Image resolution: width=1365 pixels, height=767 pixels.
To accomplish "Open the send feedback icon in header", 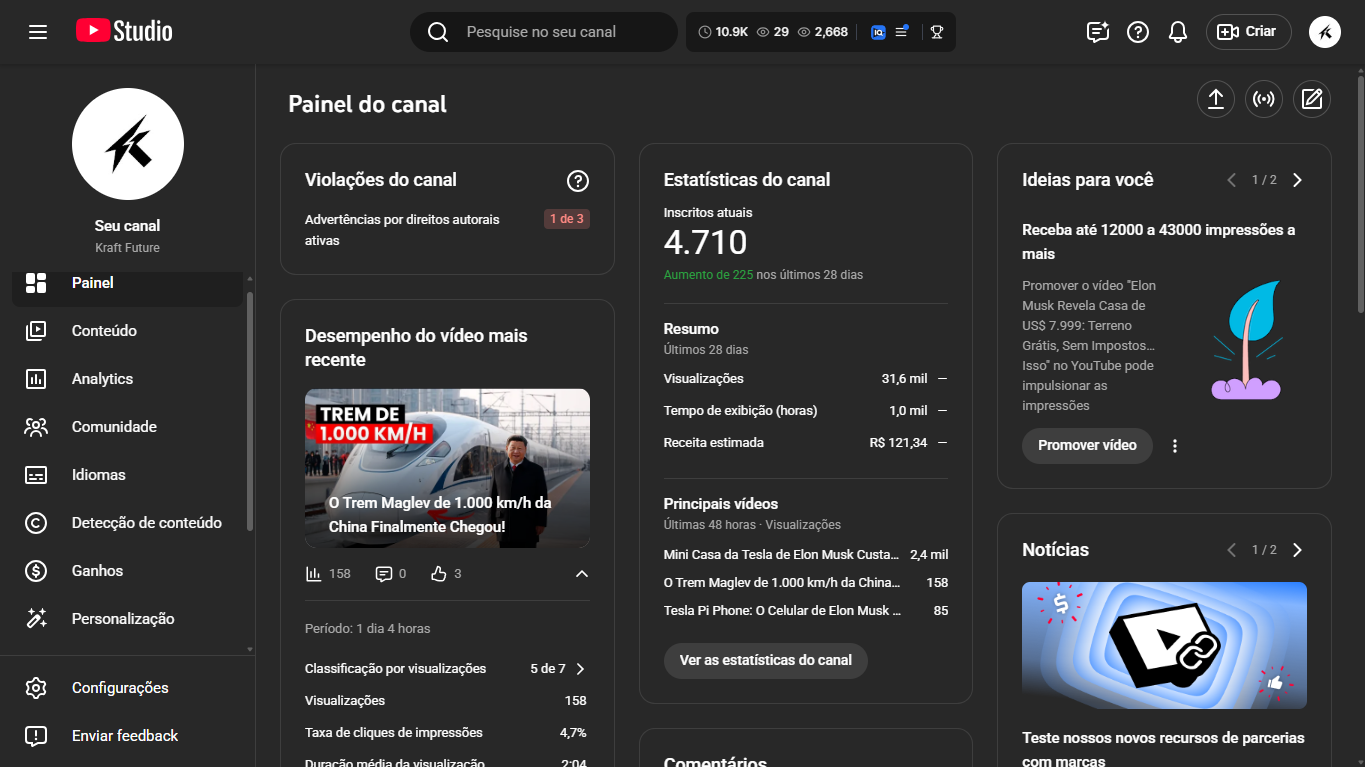I will click(x=1098, y=32).
